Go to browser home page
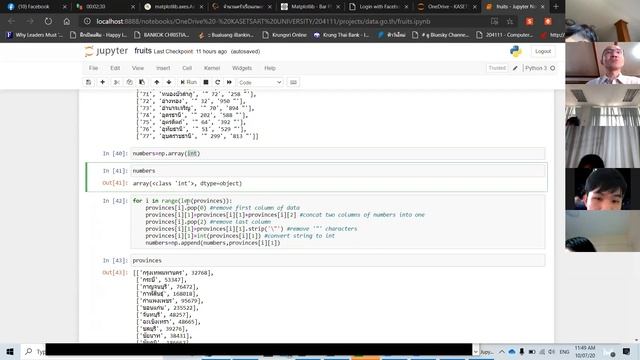 click(67, 21)
